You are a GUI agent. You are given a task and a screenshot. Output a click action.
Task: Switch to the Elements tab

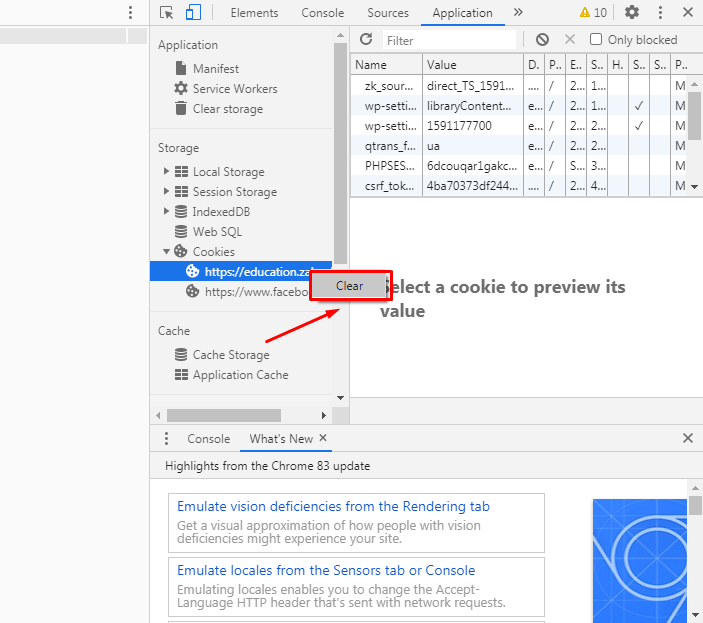click(254, 13)
